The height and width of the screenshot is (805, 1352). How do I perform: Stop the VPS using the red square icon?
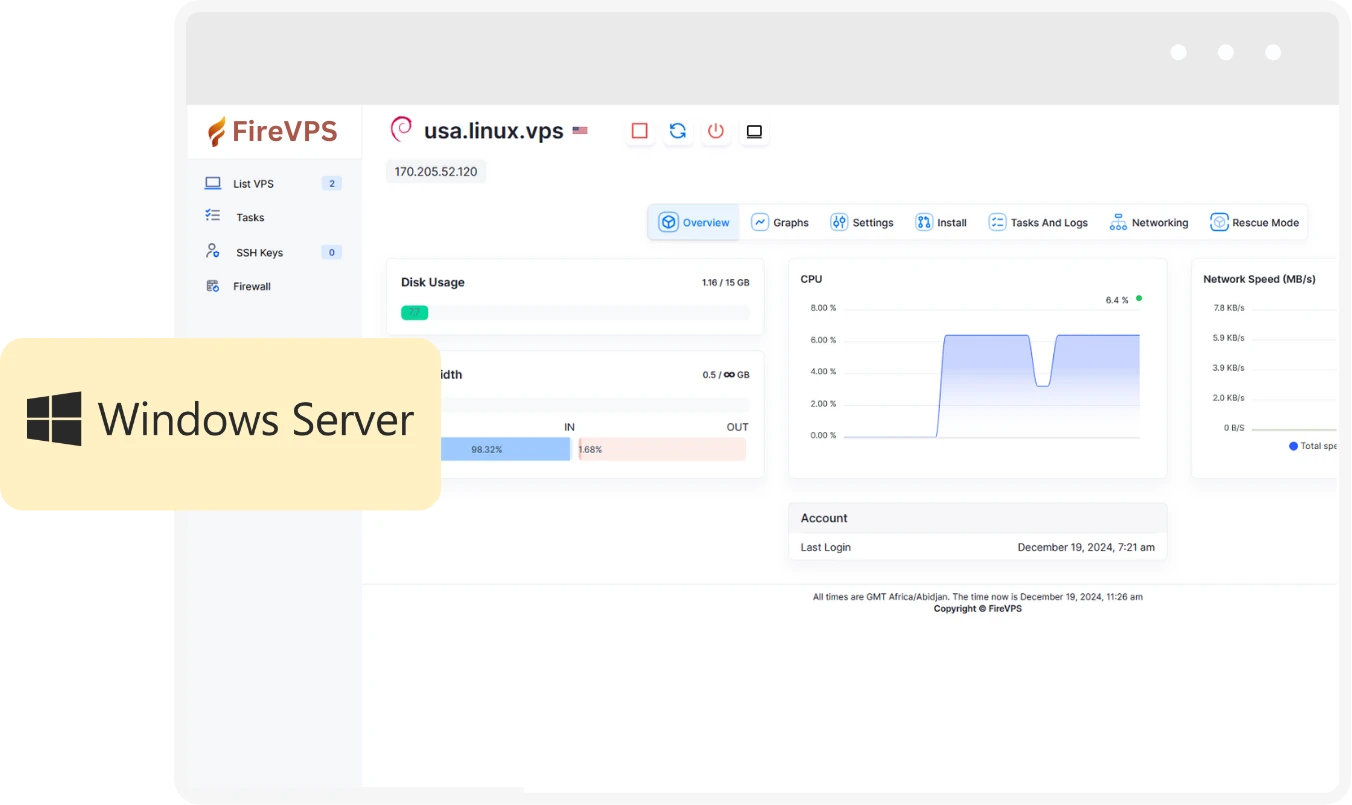pos(640,131)
